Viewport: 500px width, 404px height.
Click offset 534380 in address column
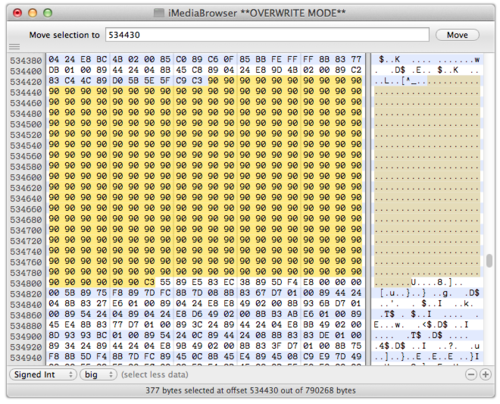[x=26, y=60]
